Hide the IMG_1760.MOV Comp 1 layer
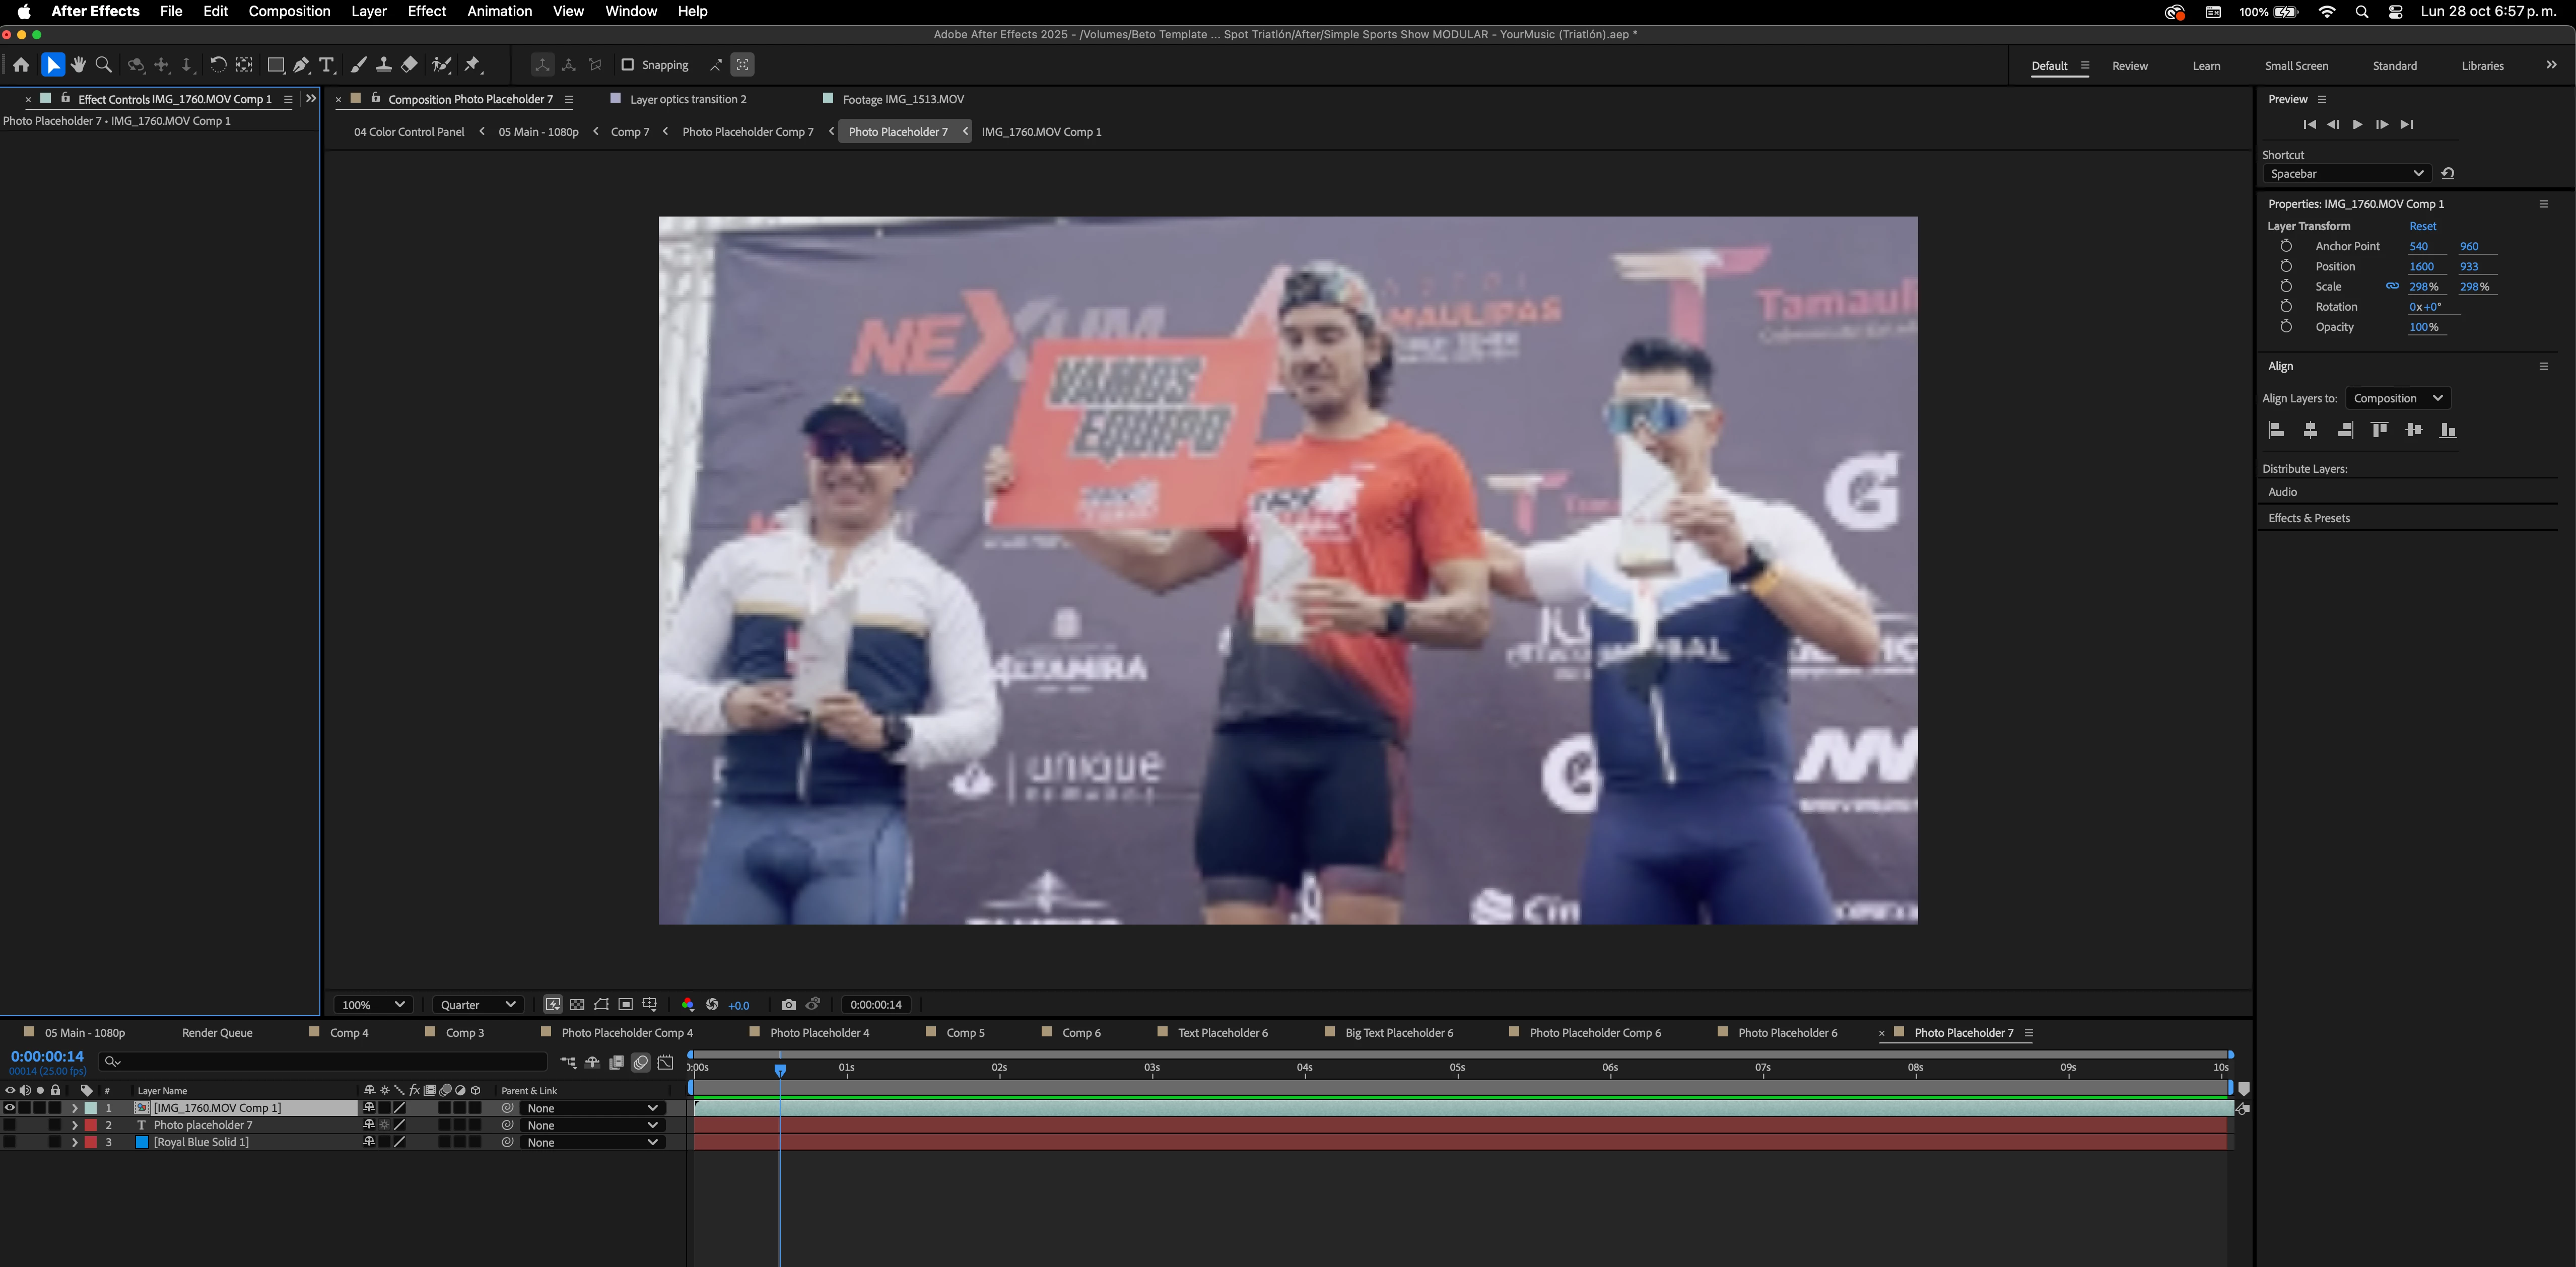The height and width of the screenshot is (1267, 2576). point(10,1108)
